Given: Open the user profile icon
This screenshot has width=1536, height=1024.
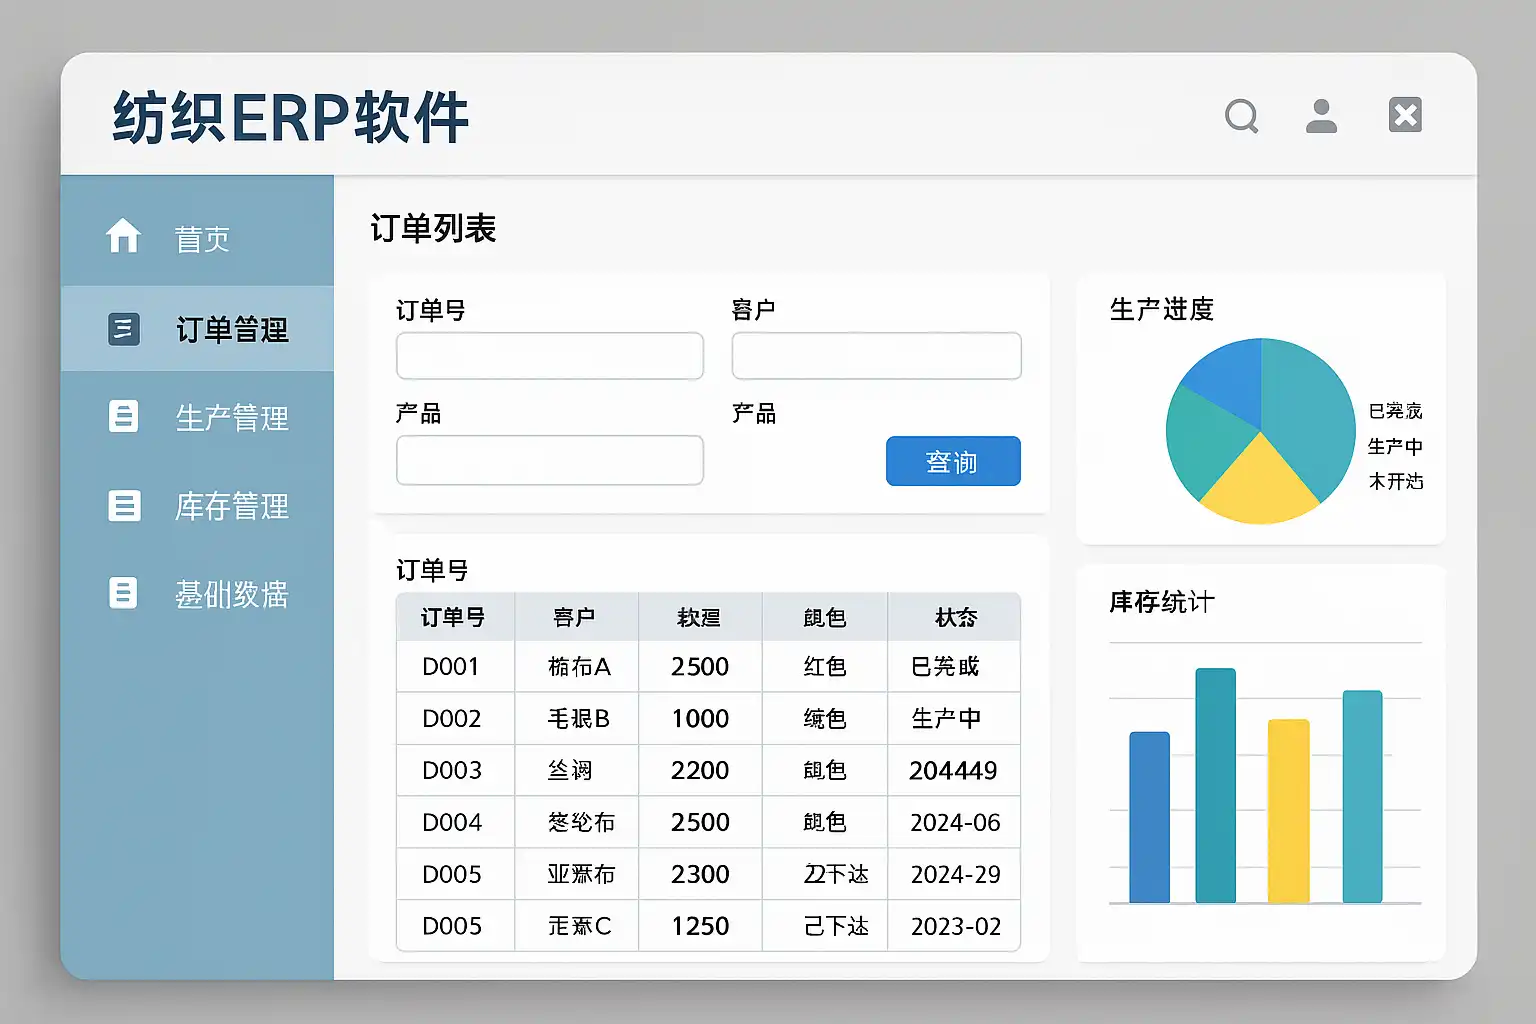Looking at the screenshot, I should click(1321, 116).
